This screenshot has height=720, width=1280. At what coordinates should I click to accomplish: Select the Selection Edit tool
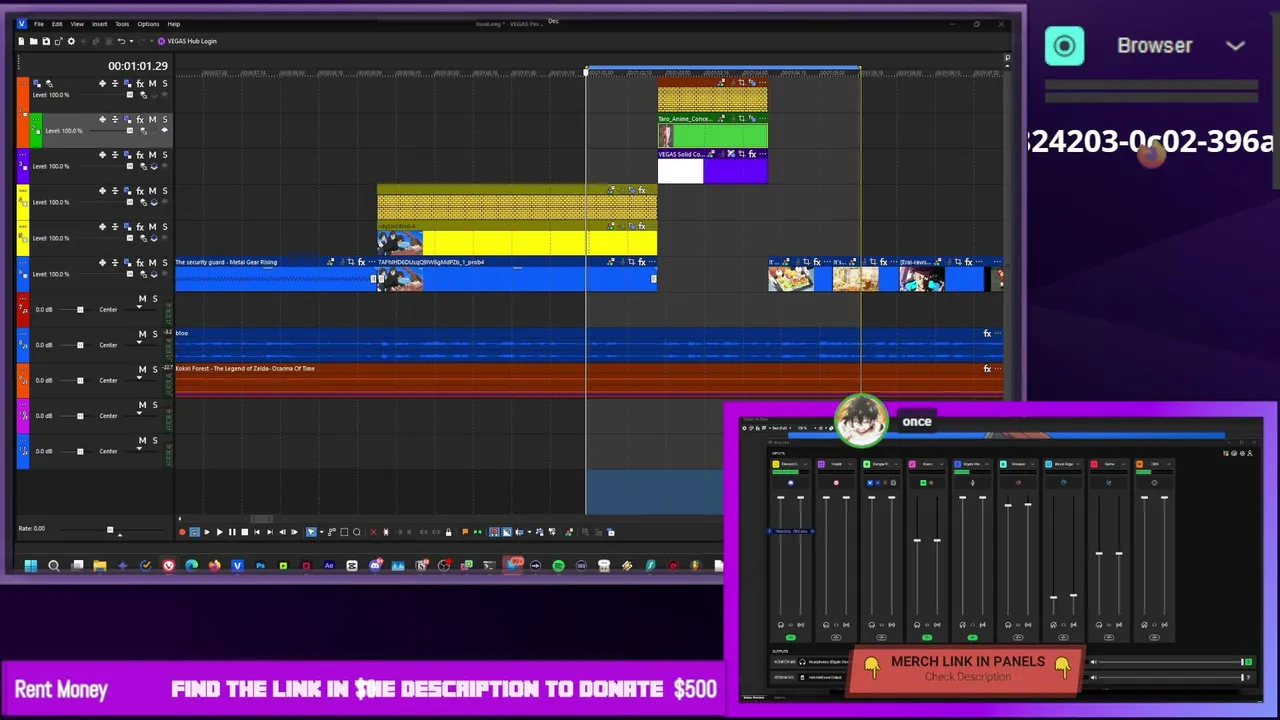click(x=344, y=532)
